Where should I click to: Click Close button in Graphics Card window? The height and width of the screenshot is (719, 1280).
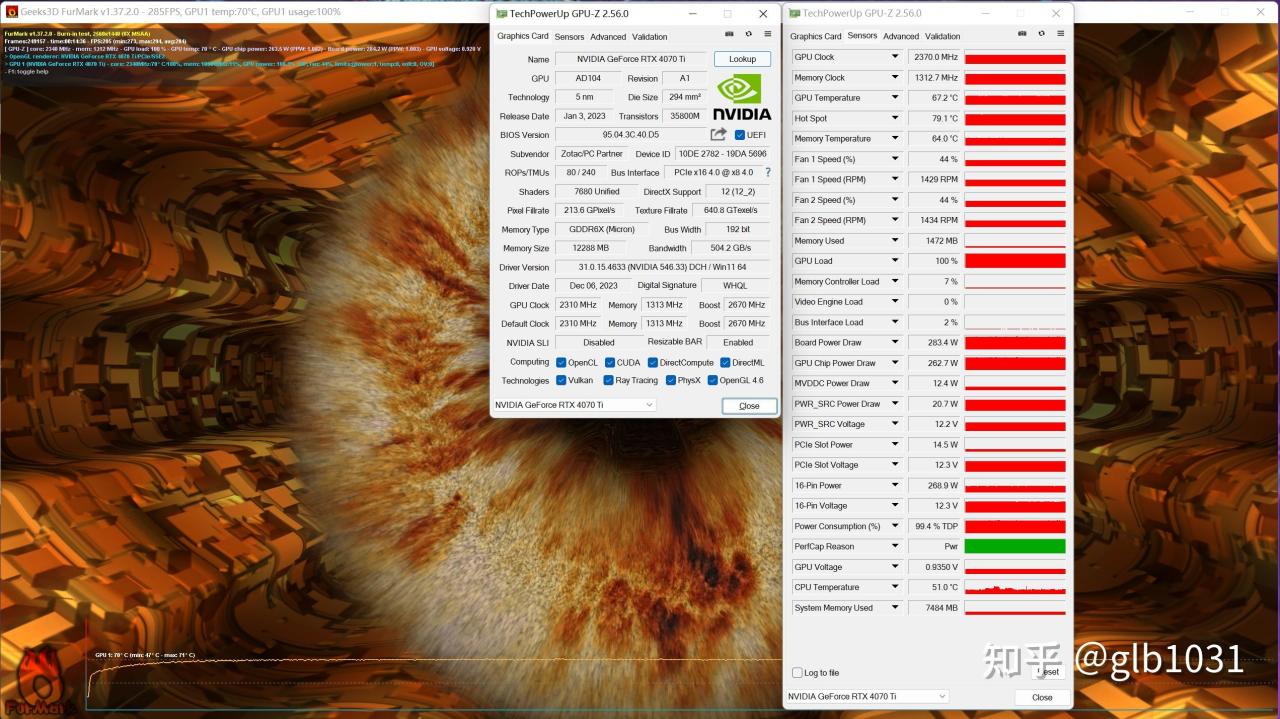[749, 406]
